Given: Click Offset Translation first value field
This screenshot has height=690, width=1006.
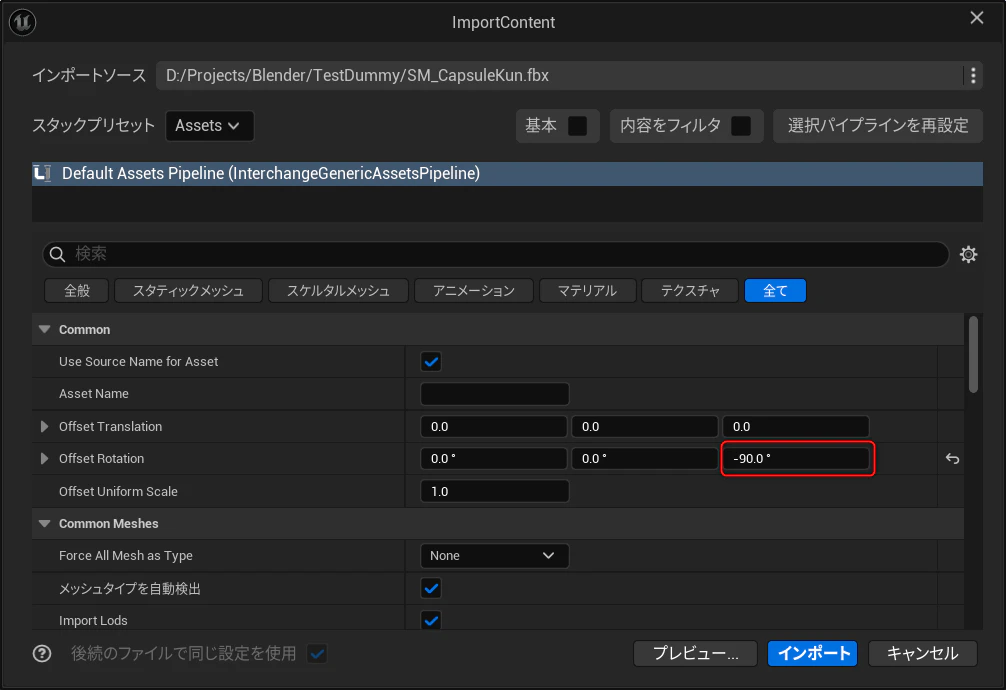Looking at the screenshot, I should (x=493, y=427).
